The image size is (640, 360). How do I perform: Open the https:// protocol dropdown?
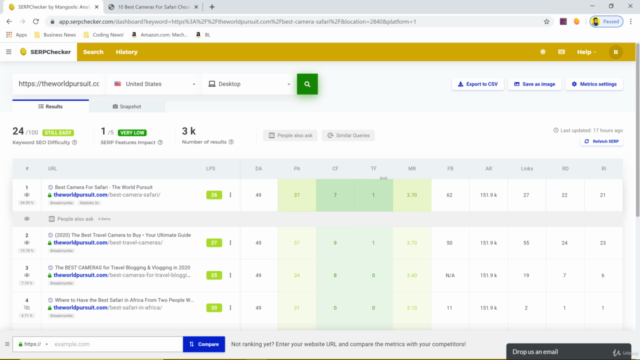pyautogui.click(x=33, y=344)
